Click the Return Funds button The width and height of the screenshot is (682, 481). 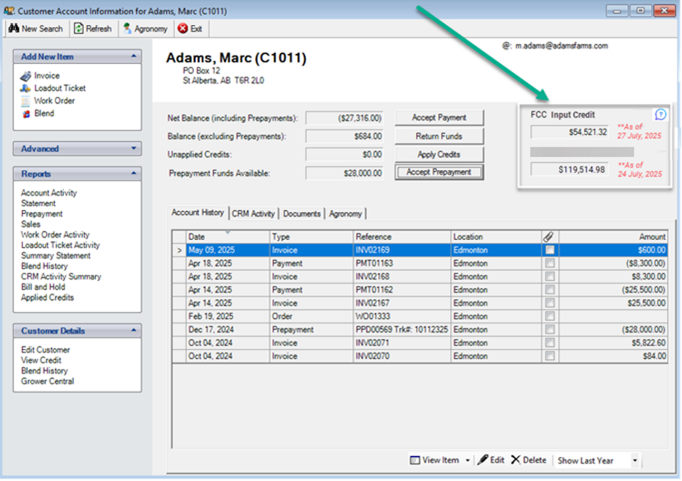[439, 136]
